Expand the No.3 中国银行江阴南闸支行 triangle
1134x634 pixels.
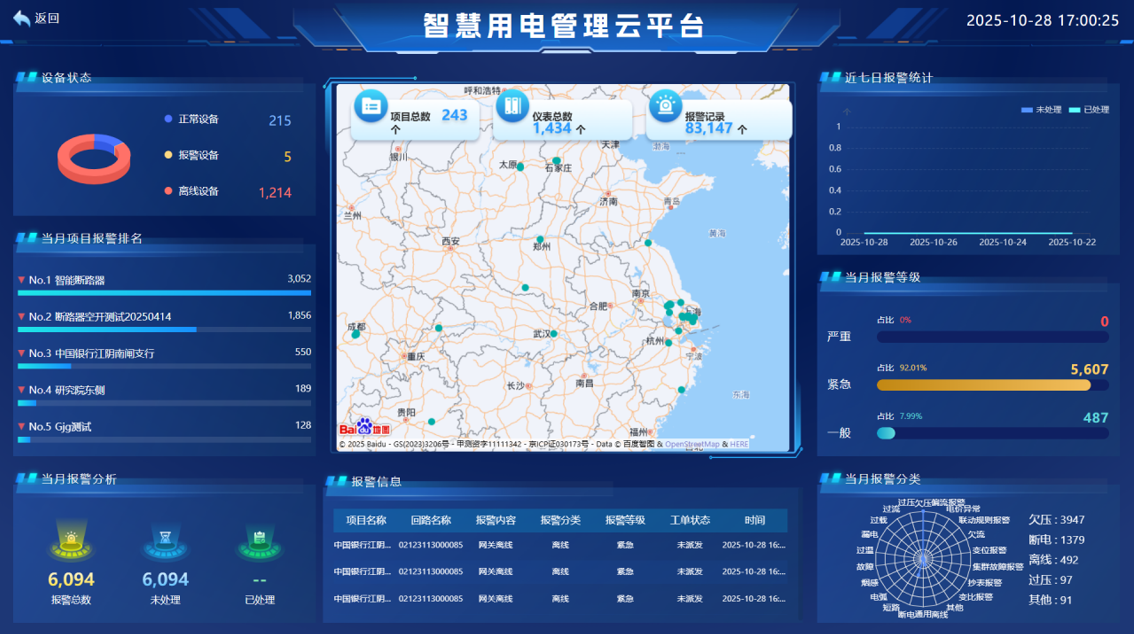[22, 353]
